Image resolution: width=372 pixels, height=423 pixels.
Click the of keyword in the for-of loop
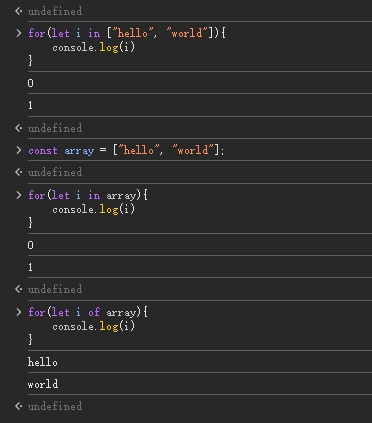coord(94,312)
